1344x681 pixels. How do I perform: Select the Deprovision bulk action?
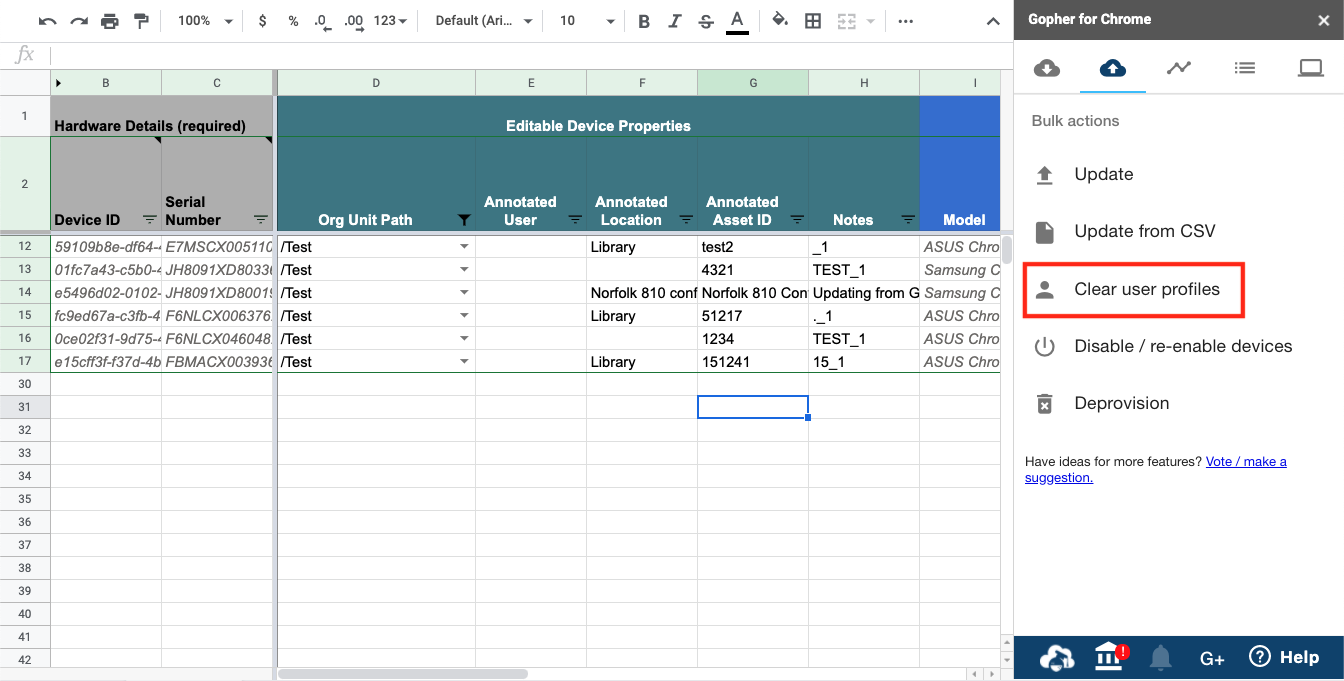click(1121, 404)
